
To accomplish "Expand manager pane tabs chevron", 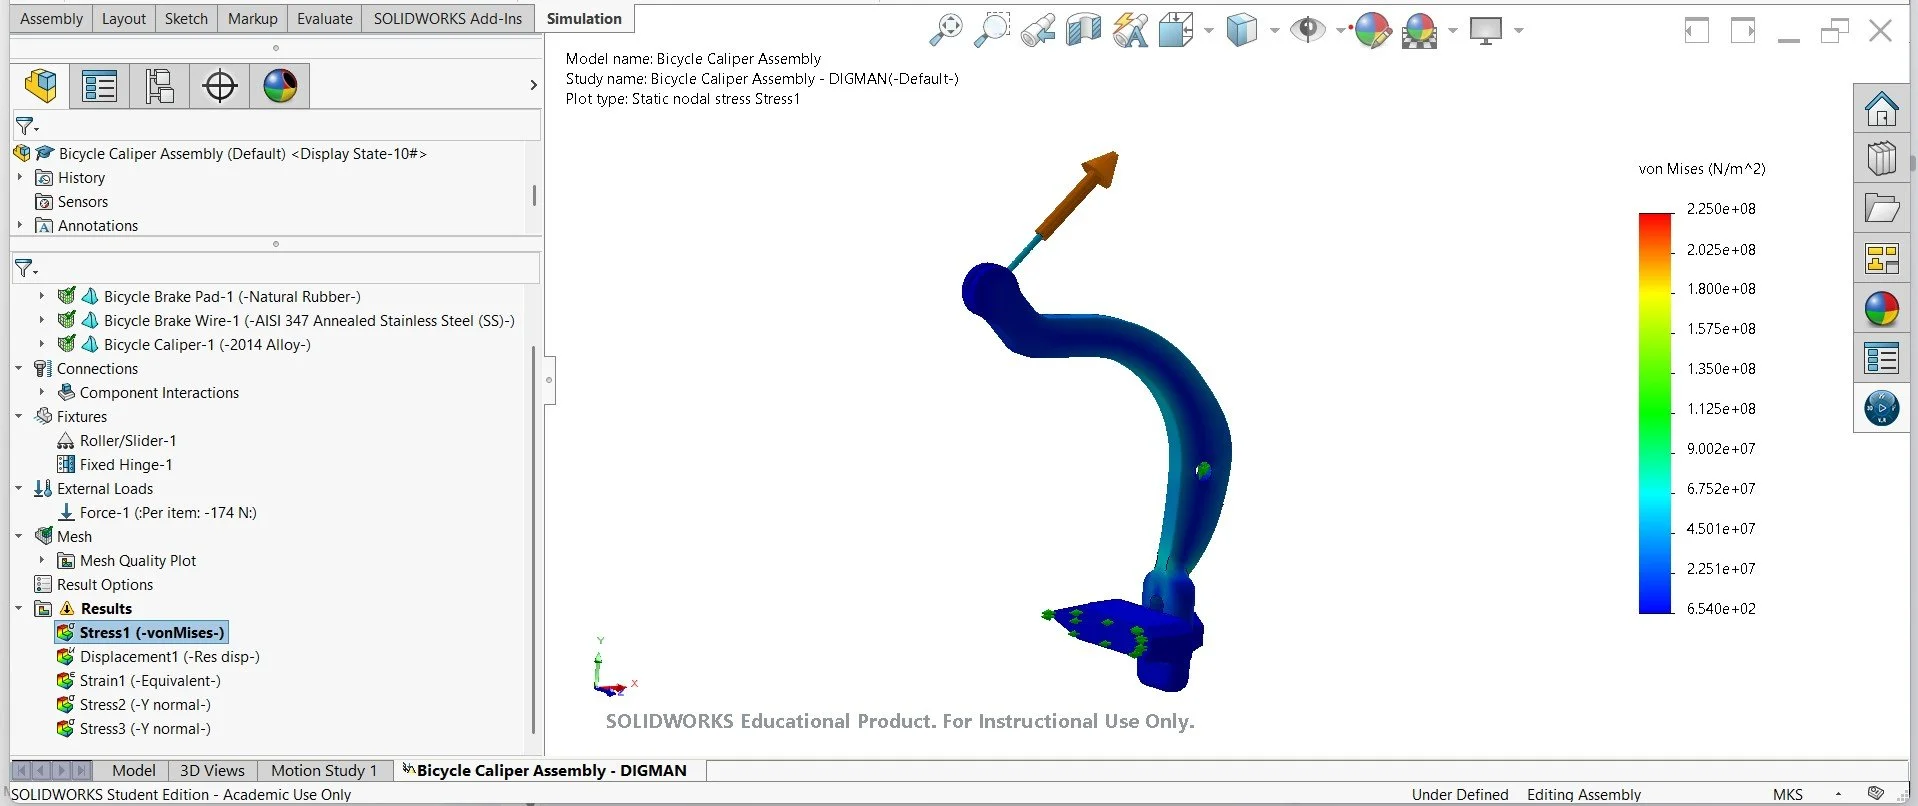I will 533,86.
